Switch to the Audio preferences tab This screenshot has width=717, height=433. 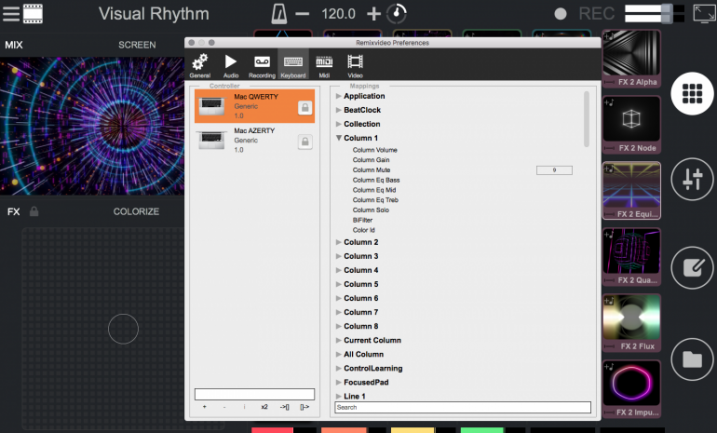[x=231, y=64]
